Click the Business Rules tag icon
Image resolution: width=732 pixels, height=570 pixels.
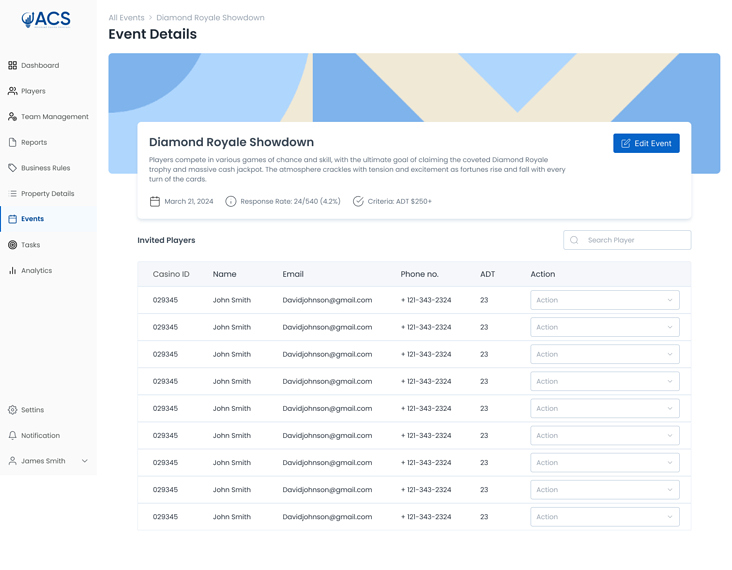click(x=13, y=168)
